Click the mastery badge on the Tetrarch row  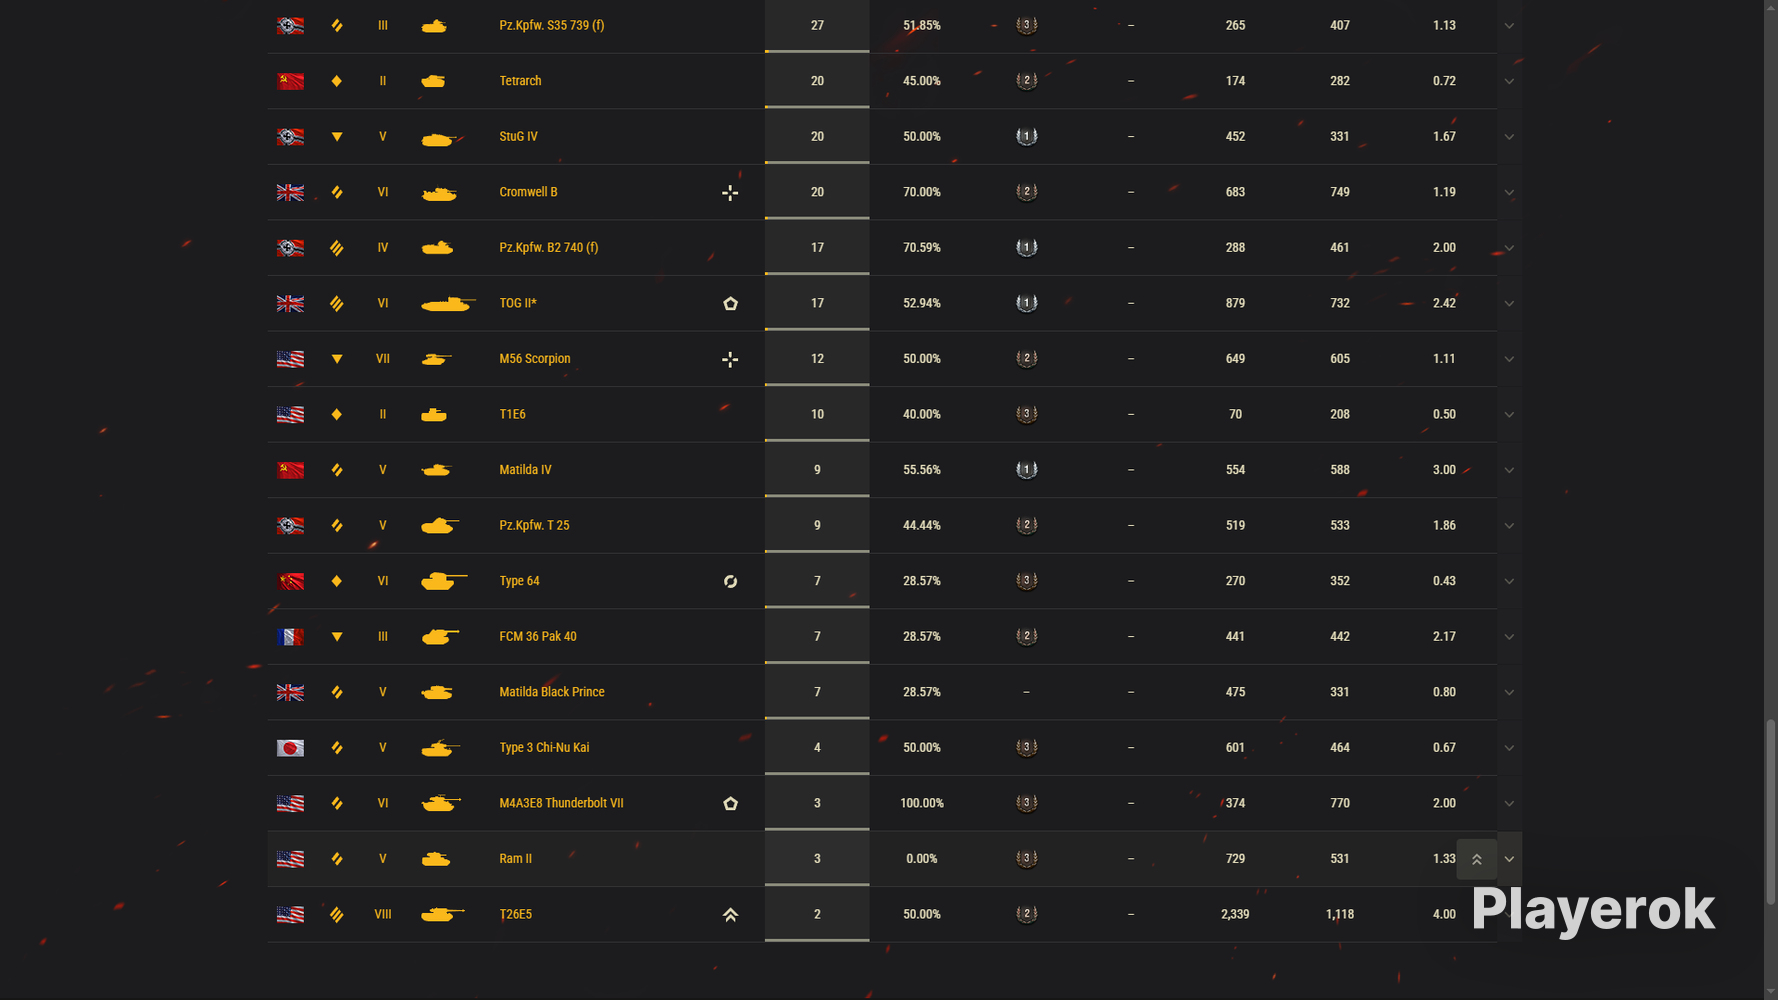[1026, 81]
